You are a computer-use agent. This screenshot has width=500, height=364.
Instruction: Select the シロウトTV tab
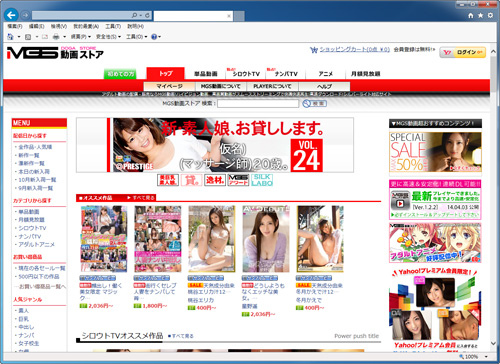click(245, 74)
